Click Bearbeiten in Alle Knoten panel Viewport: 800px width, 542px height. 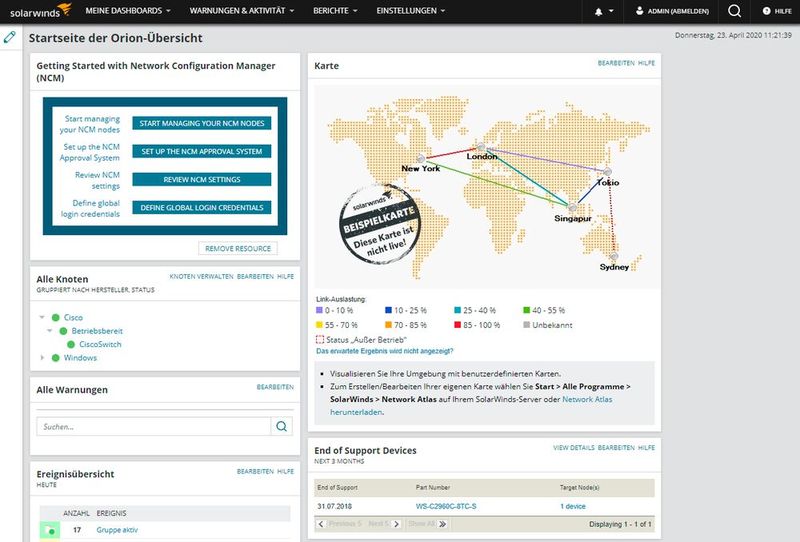pos(255,277)
